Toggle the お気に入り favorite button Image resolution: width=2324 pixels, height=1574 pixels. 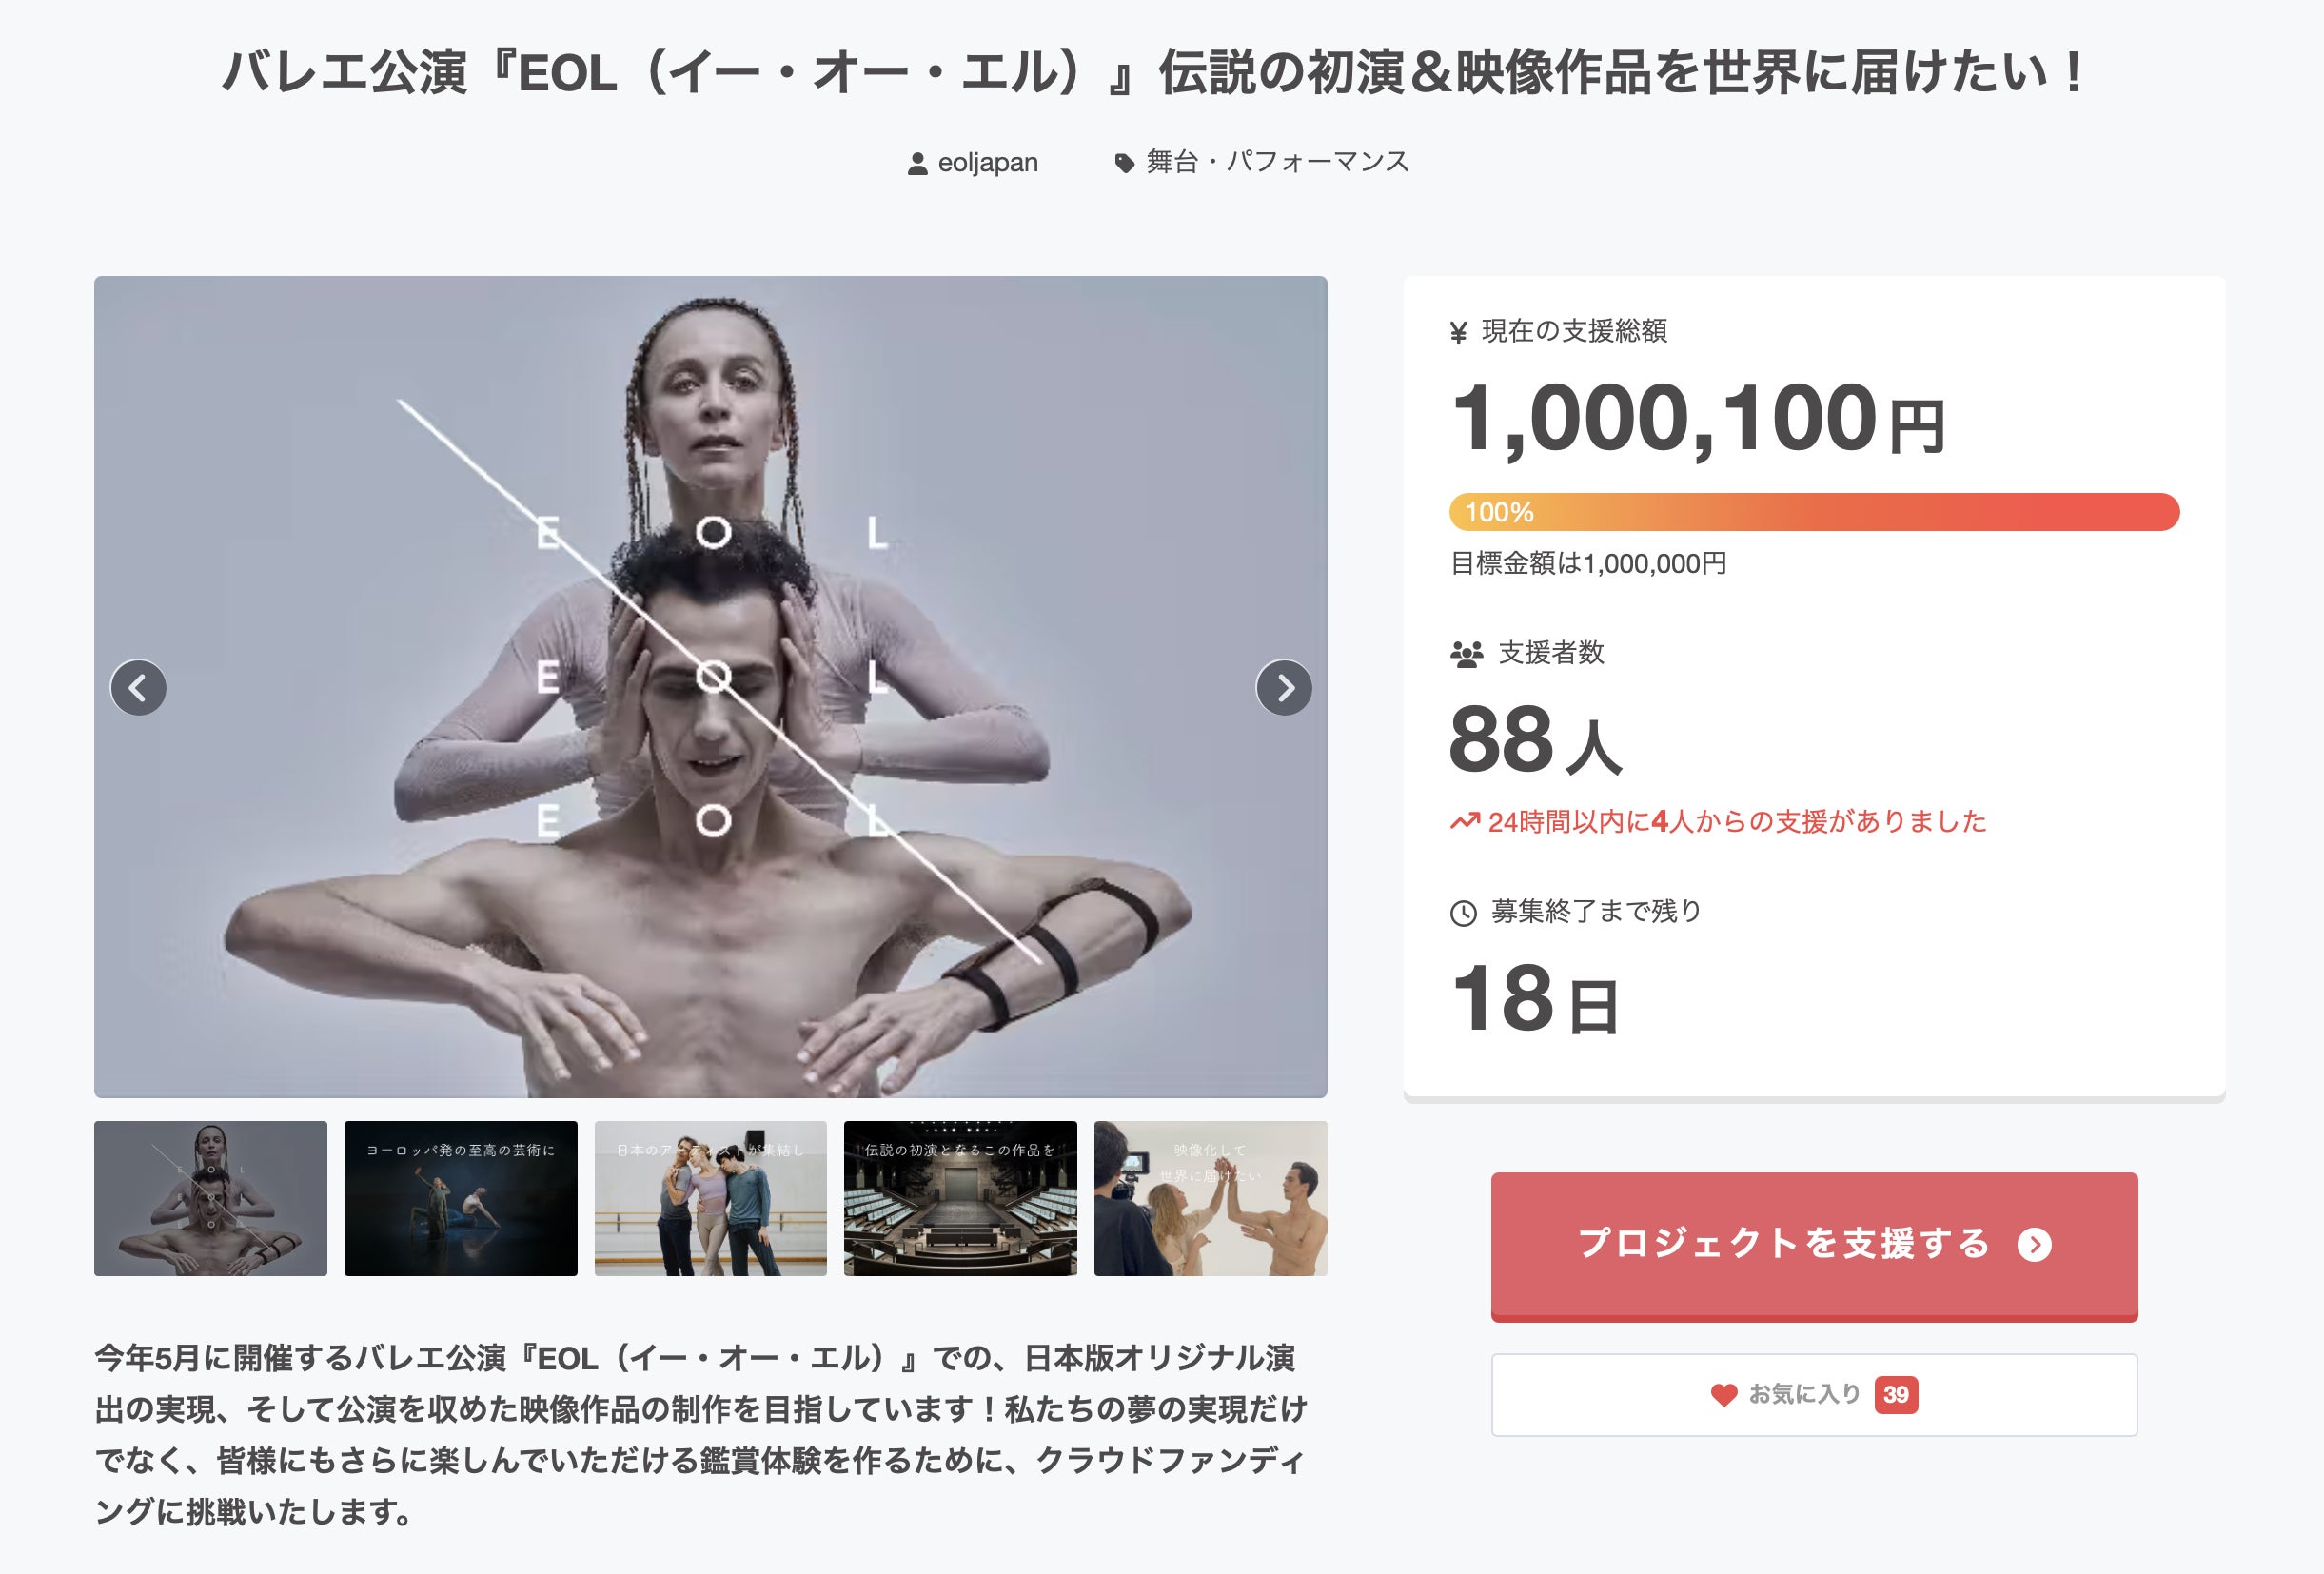[1814, 1395]
